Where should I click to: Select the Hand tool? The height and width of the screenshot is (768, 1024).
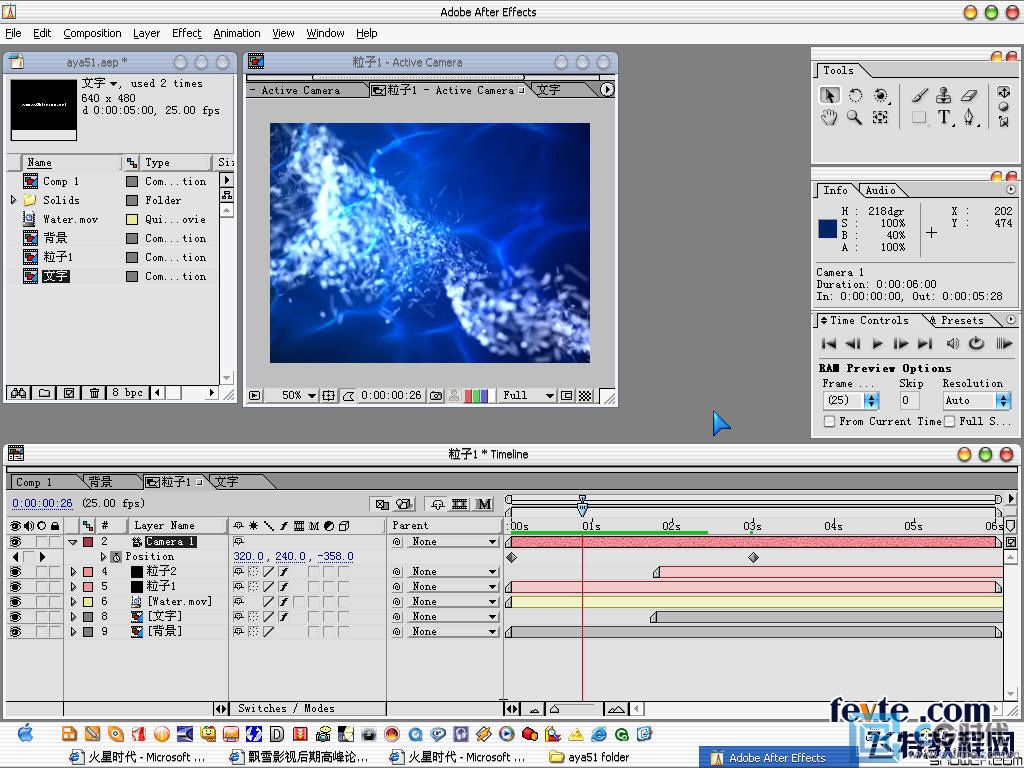[x=829, y=118]
